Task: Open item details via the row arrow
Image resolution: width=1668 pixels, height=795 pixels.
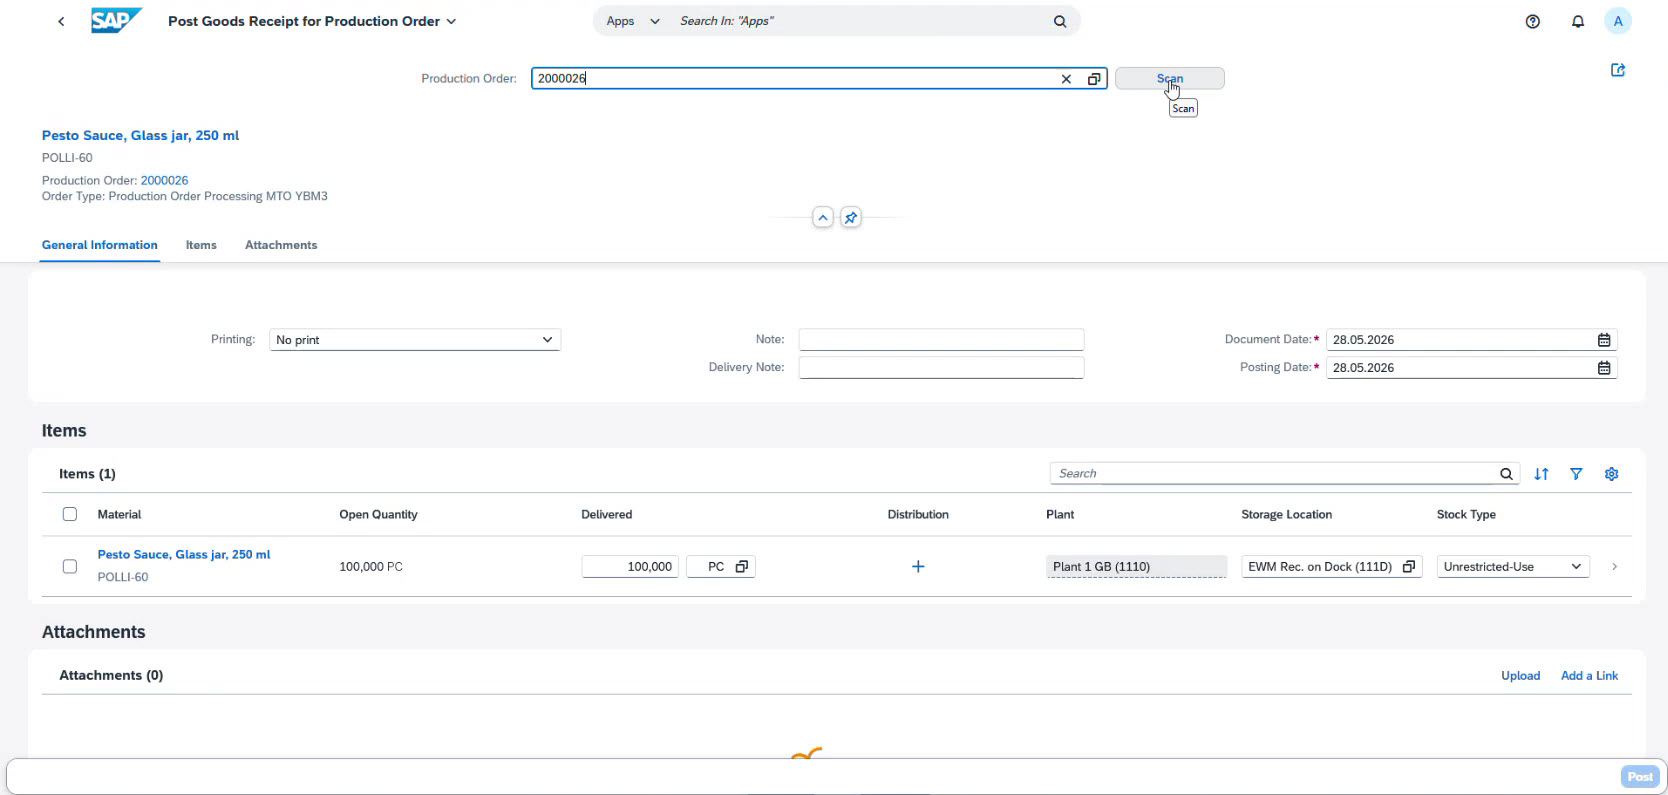Action: (x=1614, y=567)
